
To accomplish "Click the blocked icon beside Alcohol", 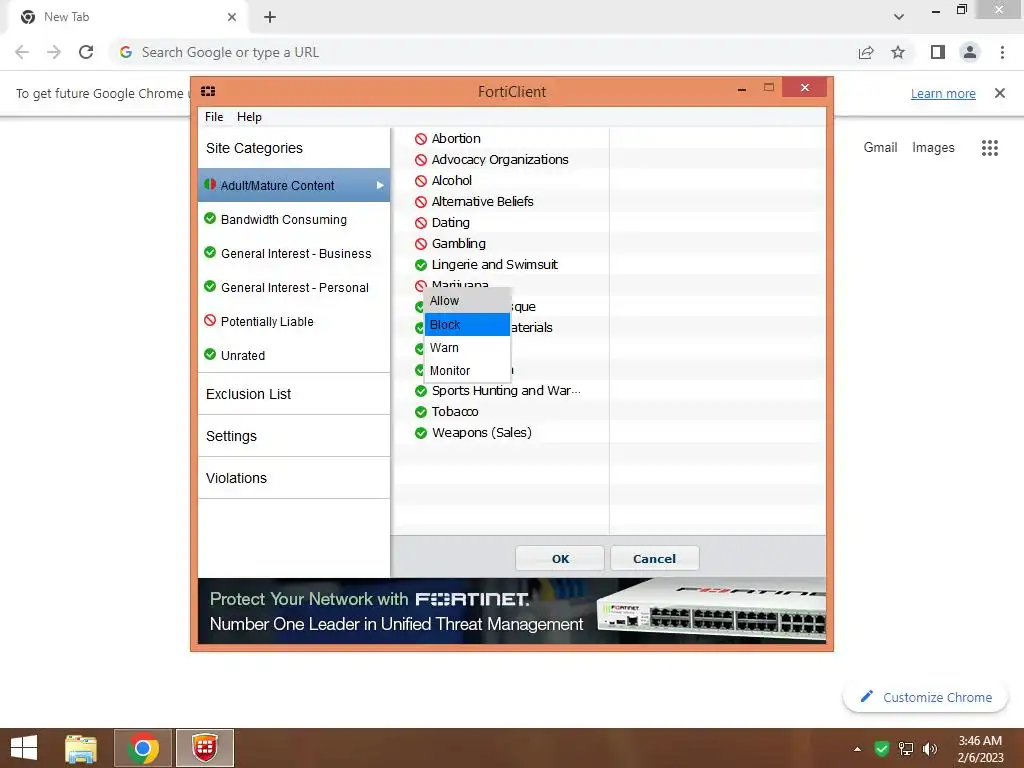I will [421, 181].
